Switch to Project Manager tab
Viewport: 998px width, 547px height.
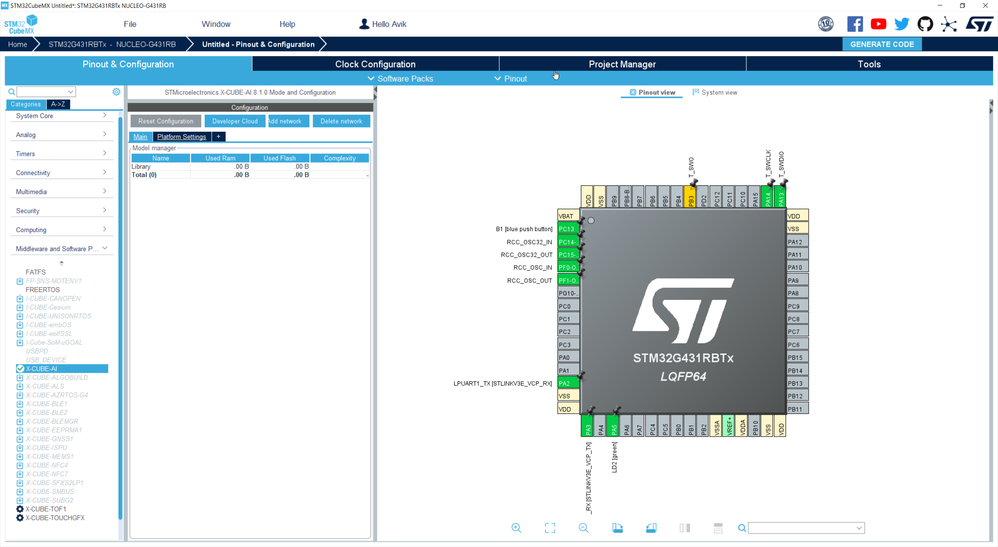622,64
